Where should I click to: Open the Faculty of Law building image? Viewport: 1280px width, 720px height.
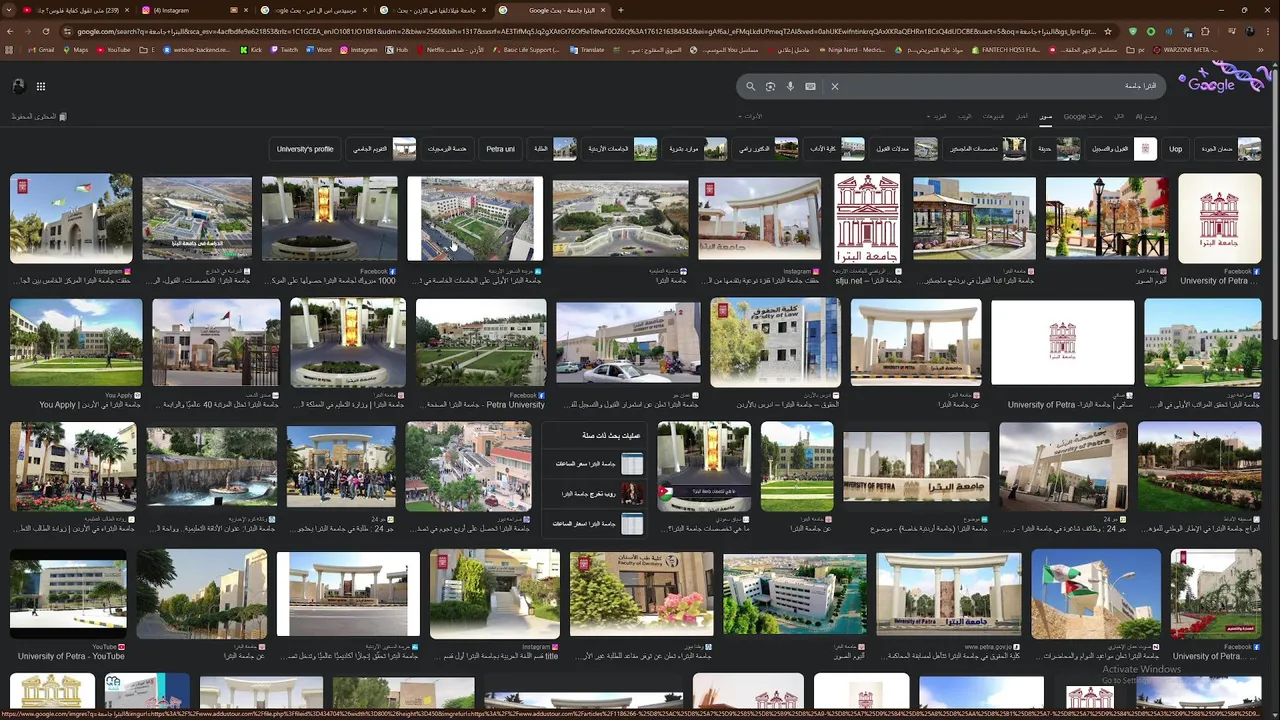[x=775, y=342]
